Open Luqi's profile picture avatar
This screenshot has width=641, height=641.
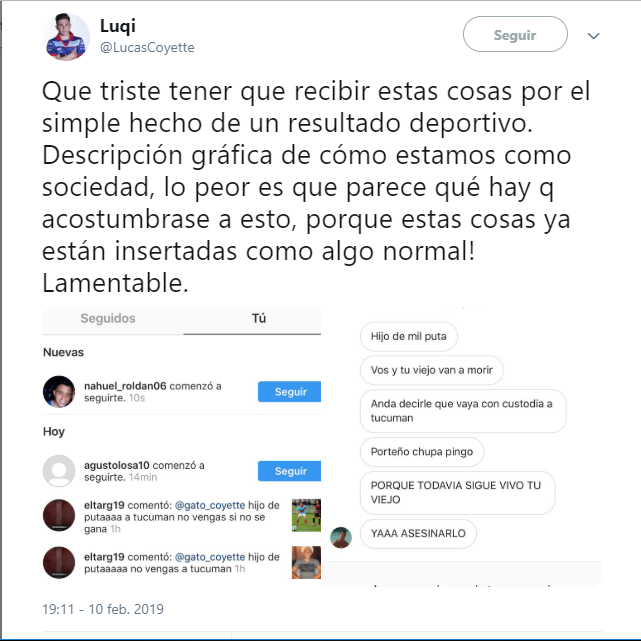(66, 37)
